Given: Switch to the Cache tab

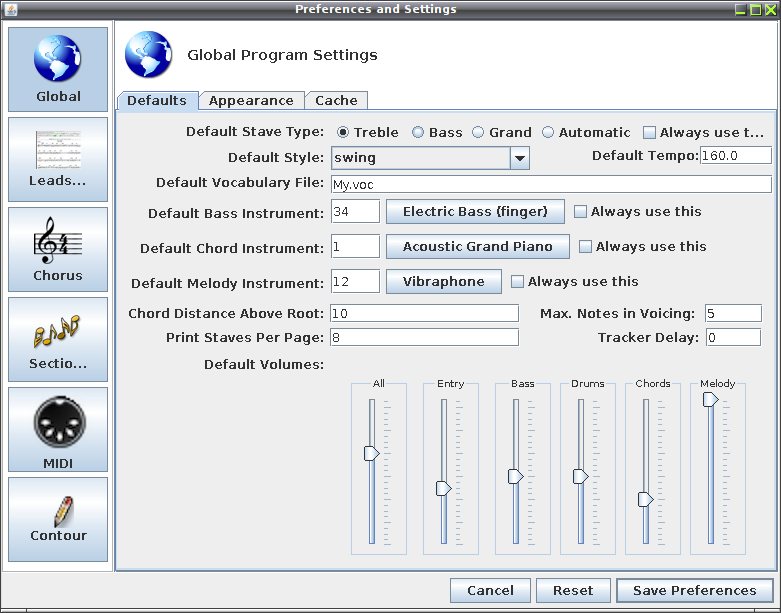Looking at the screenshot, I should click(x=337, y=101).
